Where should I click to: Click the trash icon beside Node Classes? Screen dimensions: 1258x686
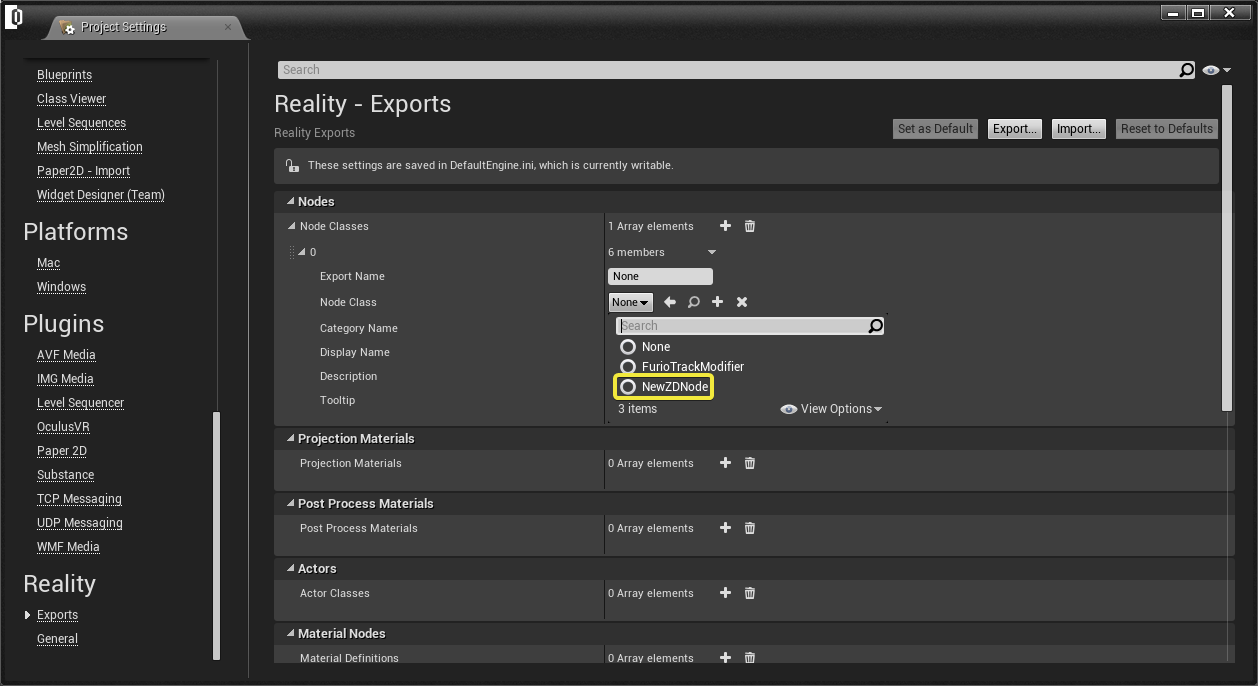(750, 226)
